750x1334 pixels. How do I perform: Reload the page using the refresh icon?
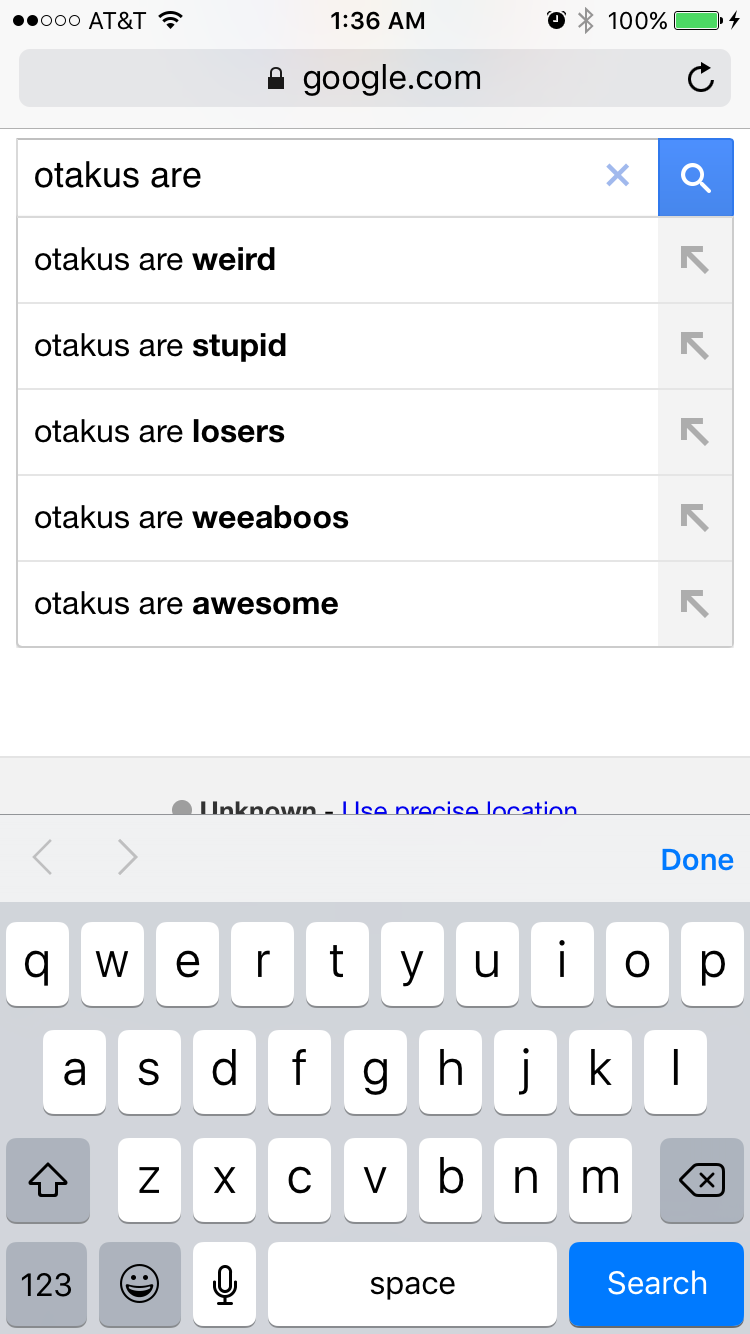(701, 78)
